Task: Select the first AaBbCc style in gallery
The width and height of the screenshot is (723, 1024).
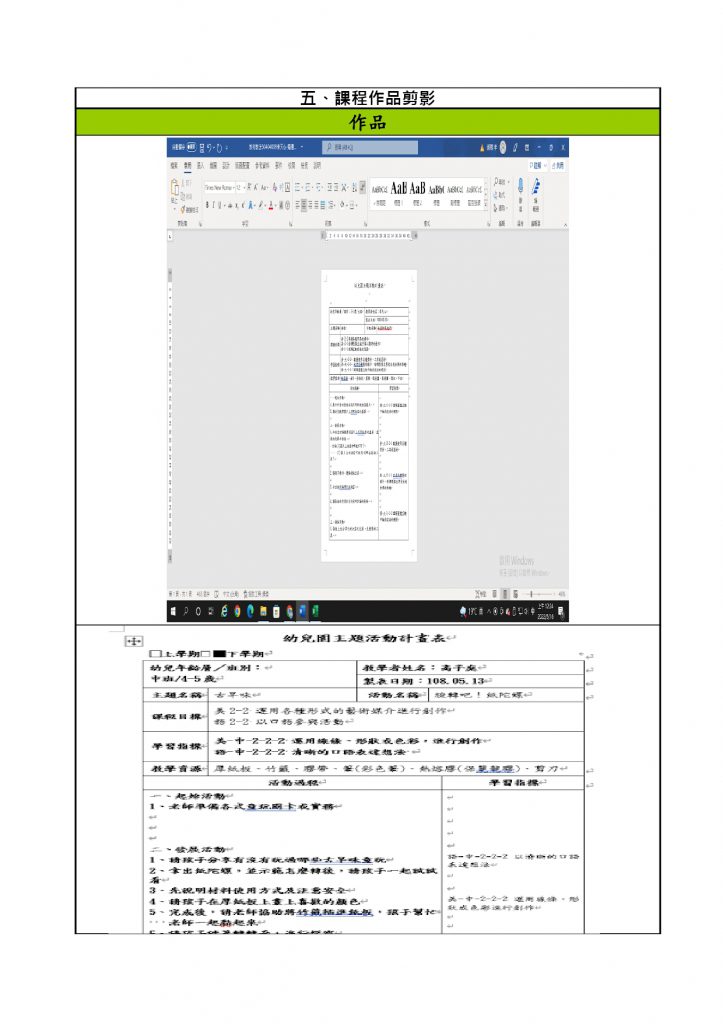Action: [380, 194]
